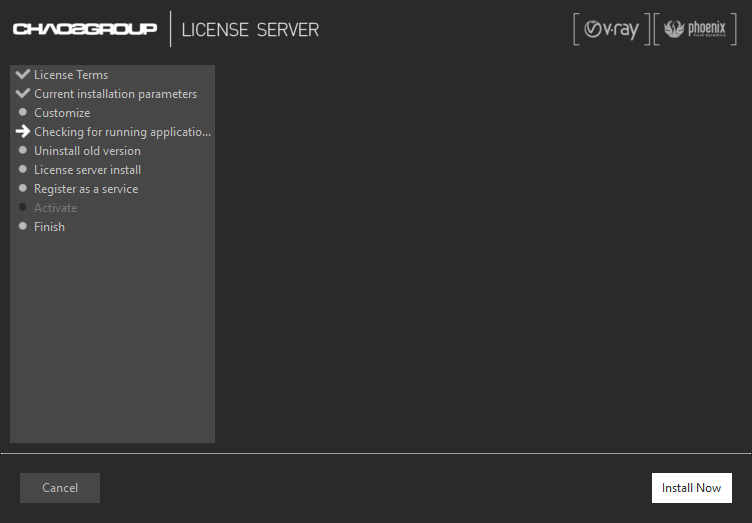
Task: Select the Current installation parameters step
Action: [116, 94]
